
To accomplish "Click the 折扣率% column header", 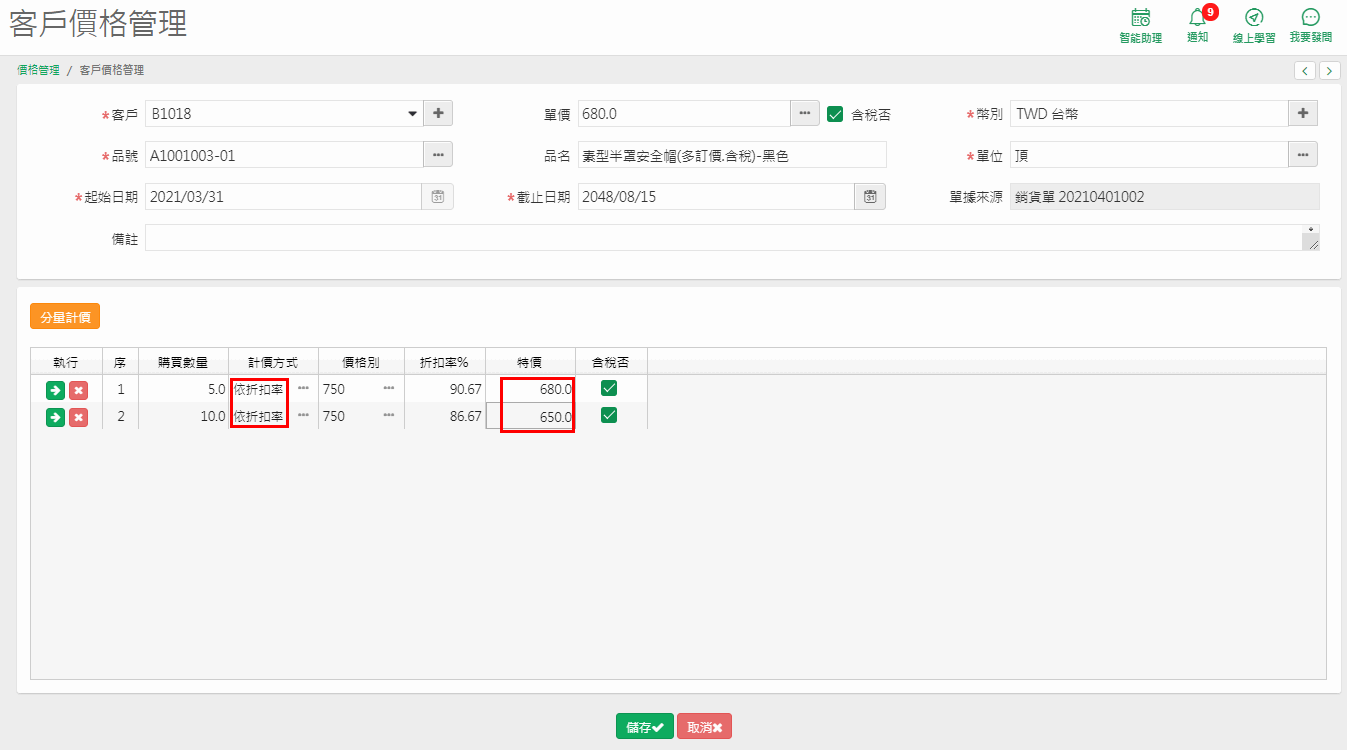I will click(x=445, y=362).
